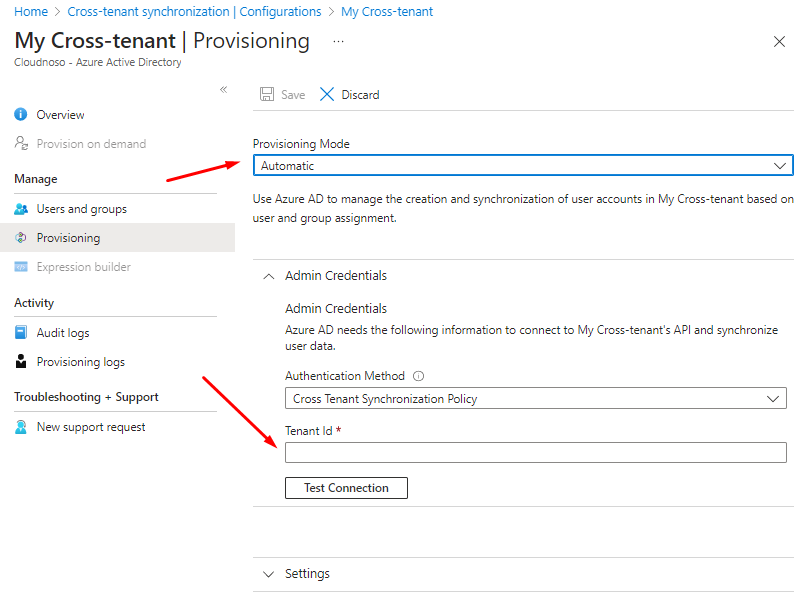Image resolution: width=802 pixels, height=612 pixels.
Task: Click the Users and groups icon
Action: pyautogui.click(x=21, y=209)
